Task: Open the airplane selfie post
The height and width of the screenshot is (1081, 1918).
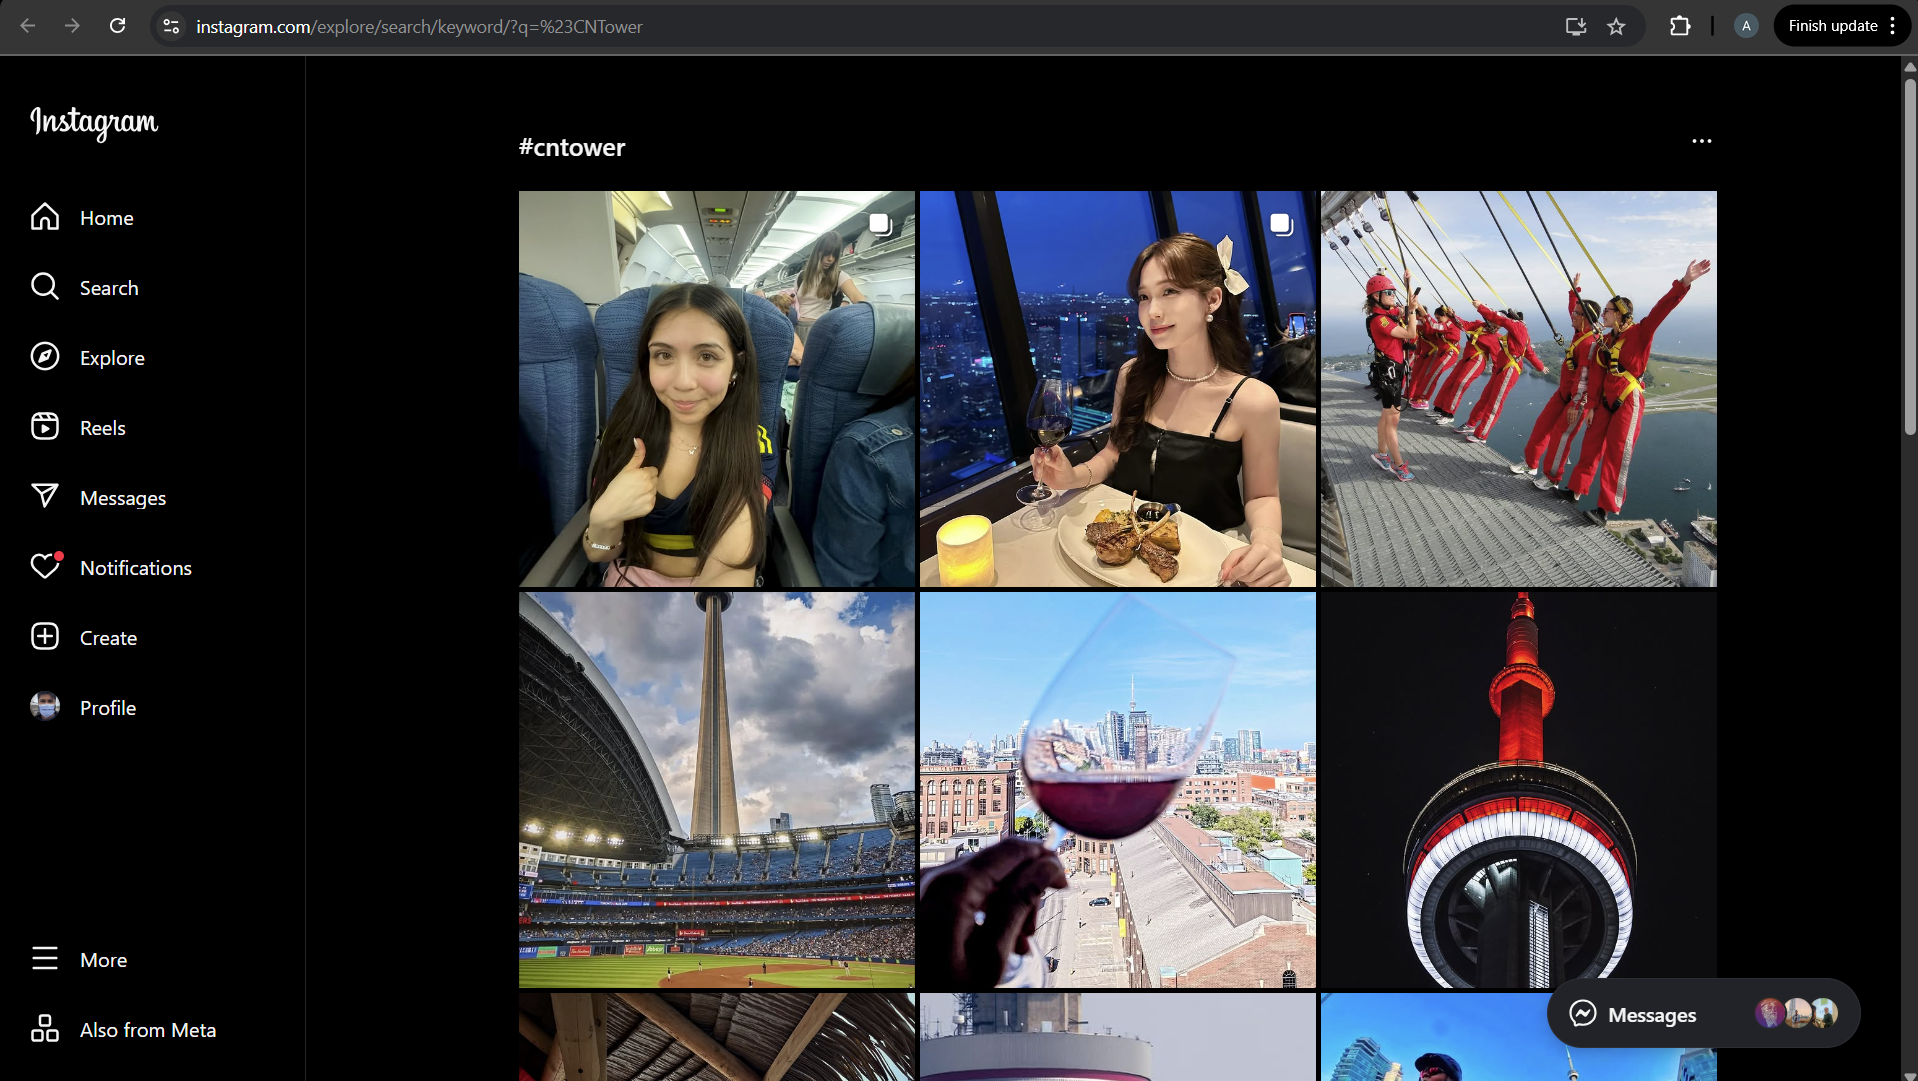Action: coord(716,389)
